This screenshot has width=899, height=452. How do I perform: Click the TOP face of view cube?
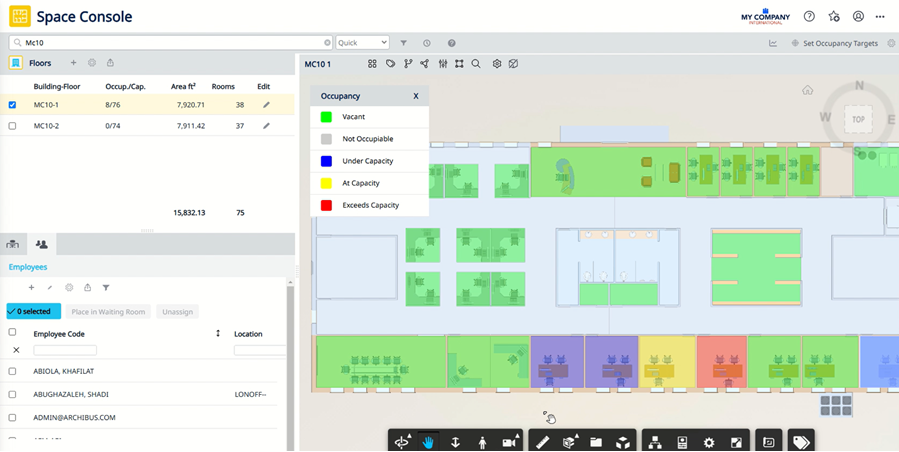click(x=858, y=119)
